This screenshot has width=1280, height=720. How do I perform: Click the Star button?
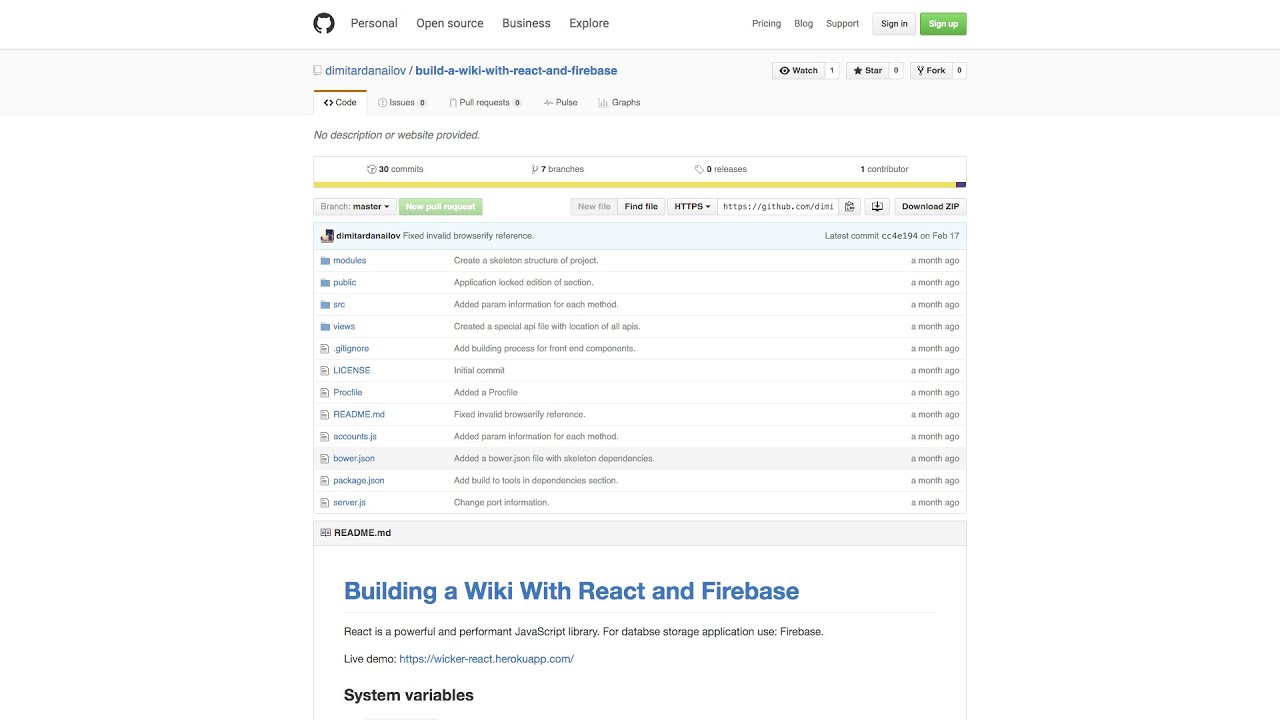tap(867, 71)
